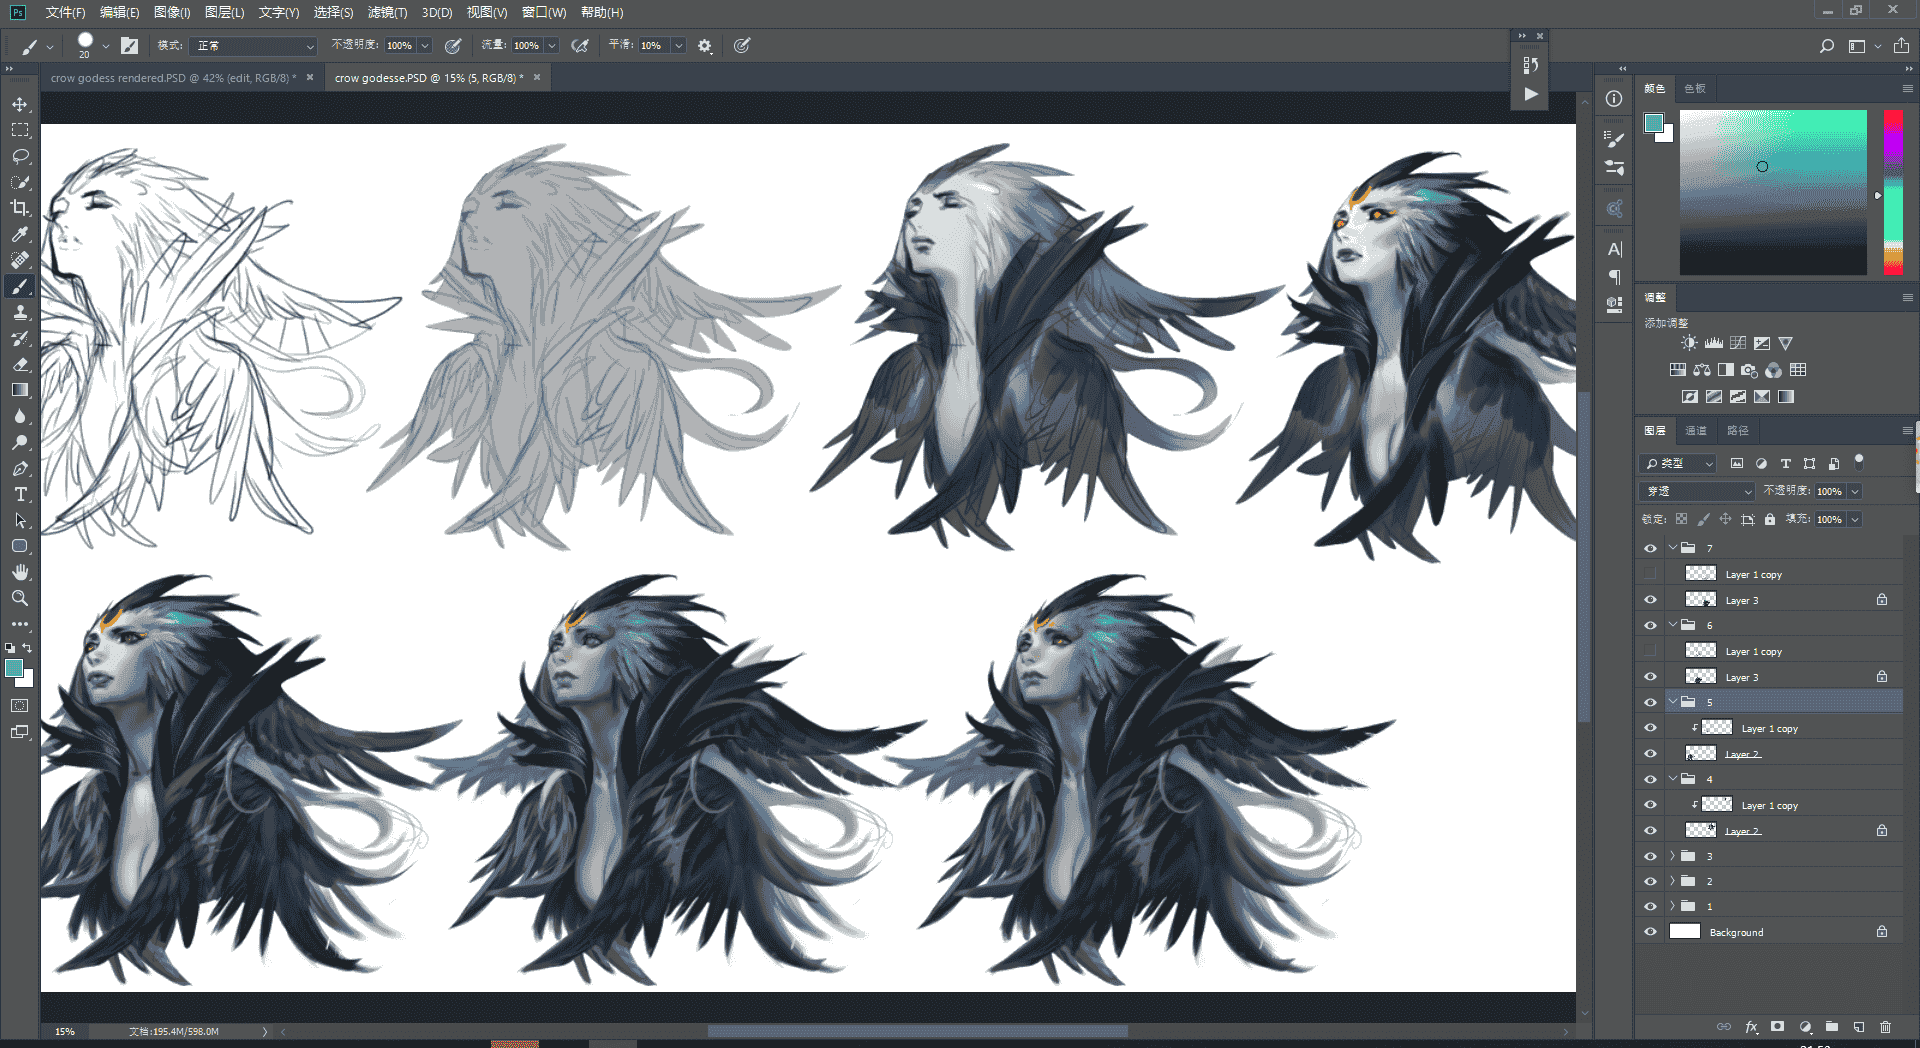This screenshot has height=1048, width=1920.
Task: Select the Move tool
Action: 20,104
